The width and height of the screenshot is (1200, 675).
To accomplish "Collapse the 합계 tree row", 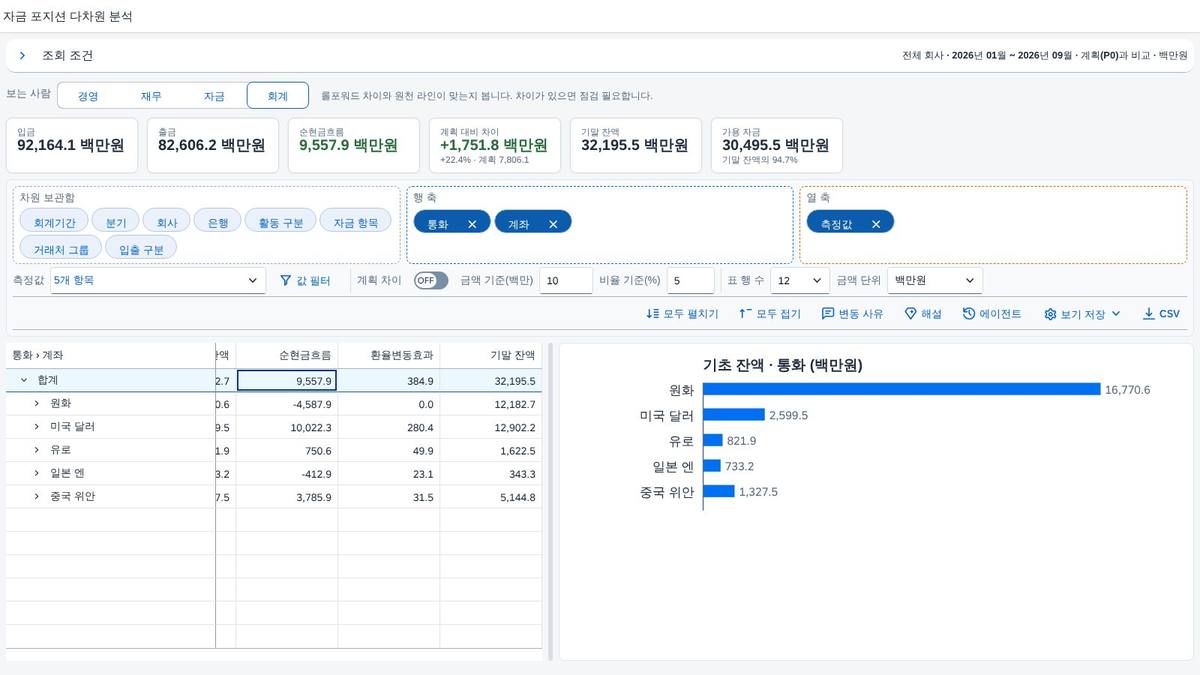I will [x=24, y=380].
